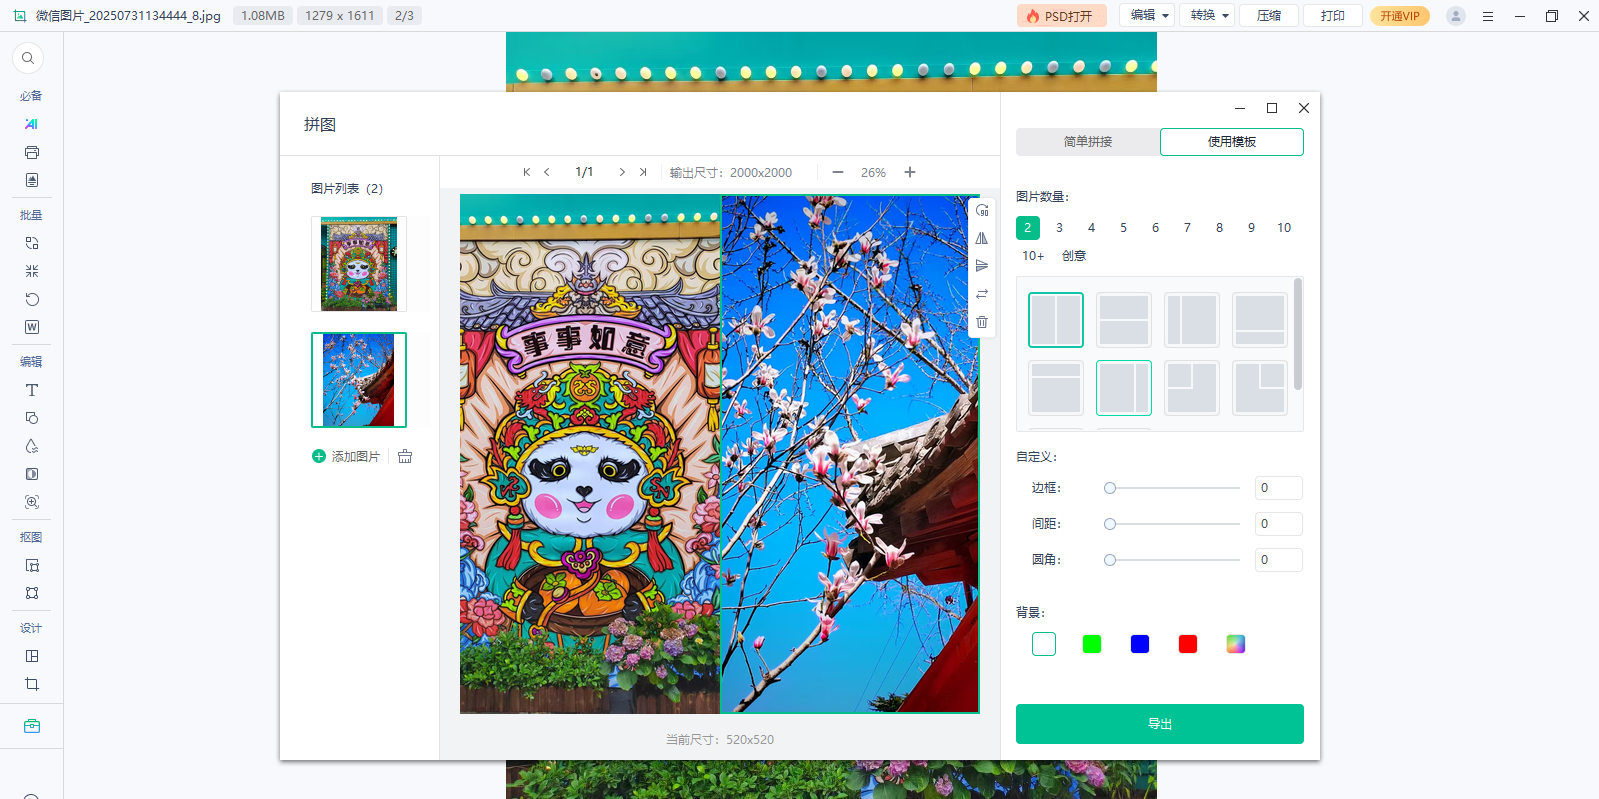The image size is (1599, 799).
Task: Click the printer icon in the sidebar
Action: (x=32, y=152)
